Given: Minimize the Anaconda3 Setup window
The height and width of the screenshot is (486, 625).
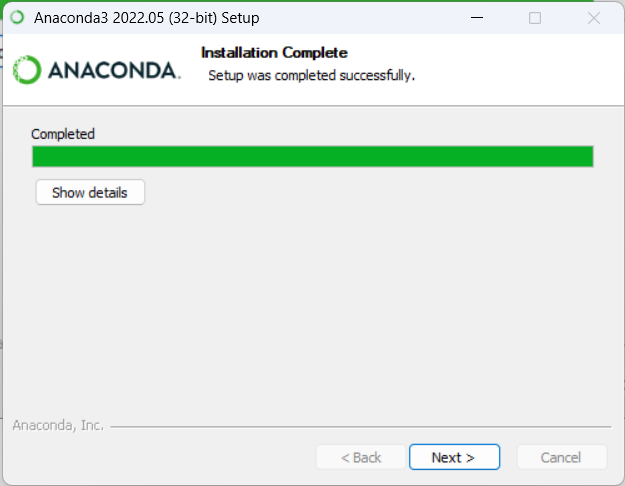Looking at the screenshot, I should click(477, 18).
